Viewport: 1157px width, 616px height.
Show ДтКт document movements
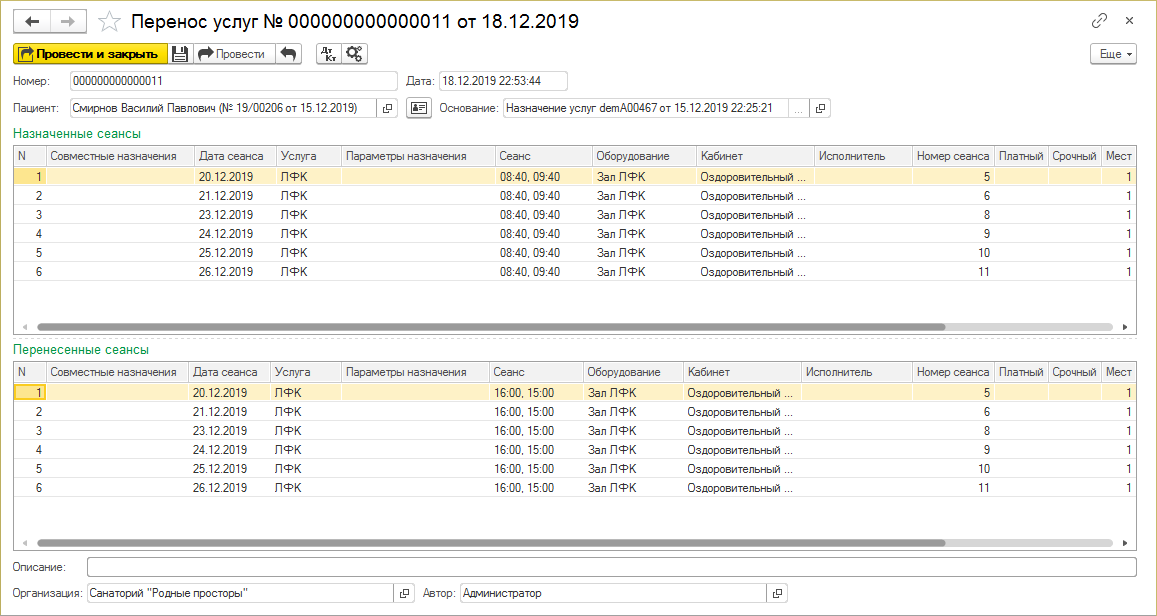coord(328,54)
